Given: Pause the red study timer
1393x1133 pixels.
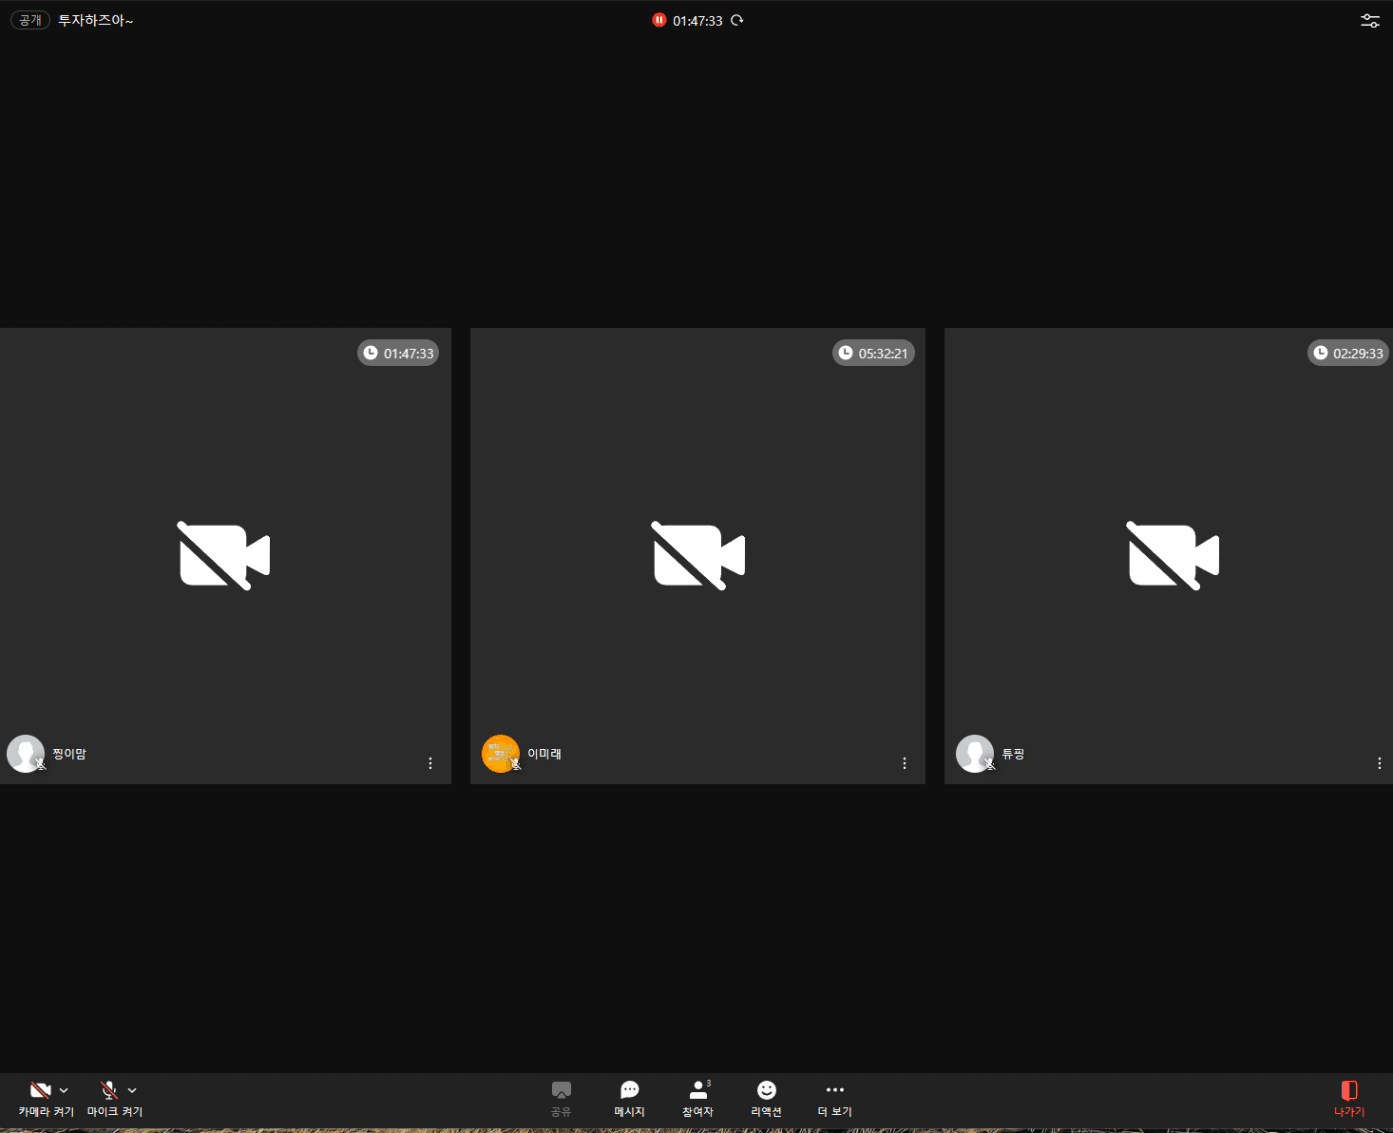Looking at the screenshot, I should coord(659,20).
